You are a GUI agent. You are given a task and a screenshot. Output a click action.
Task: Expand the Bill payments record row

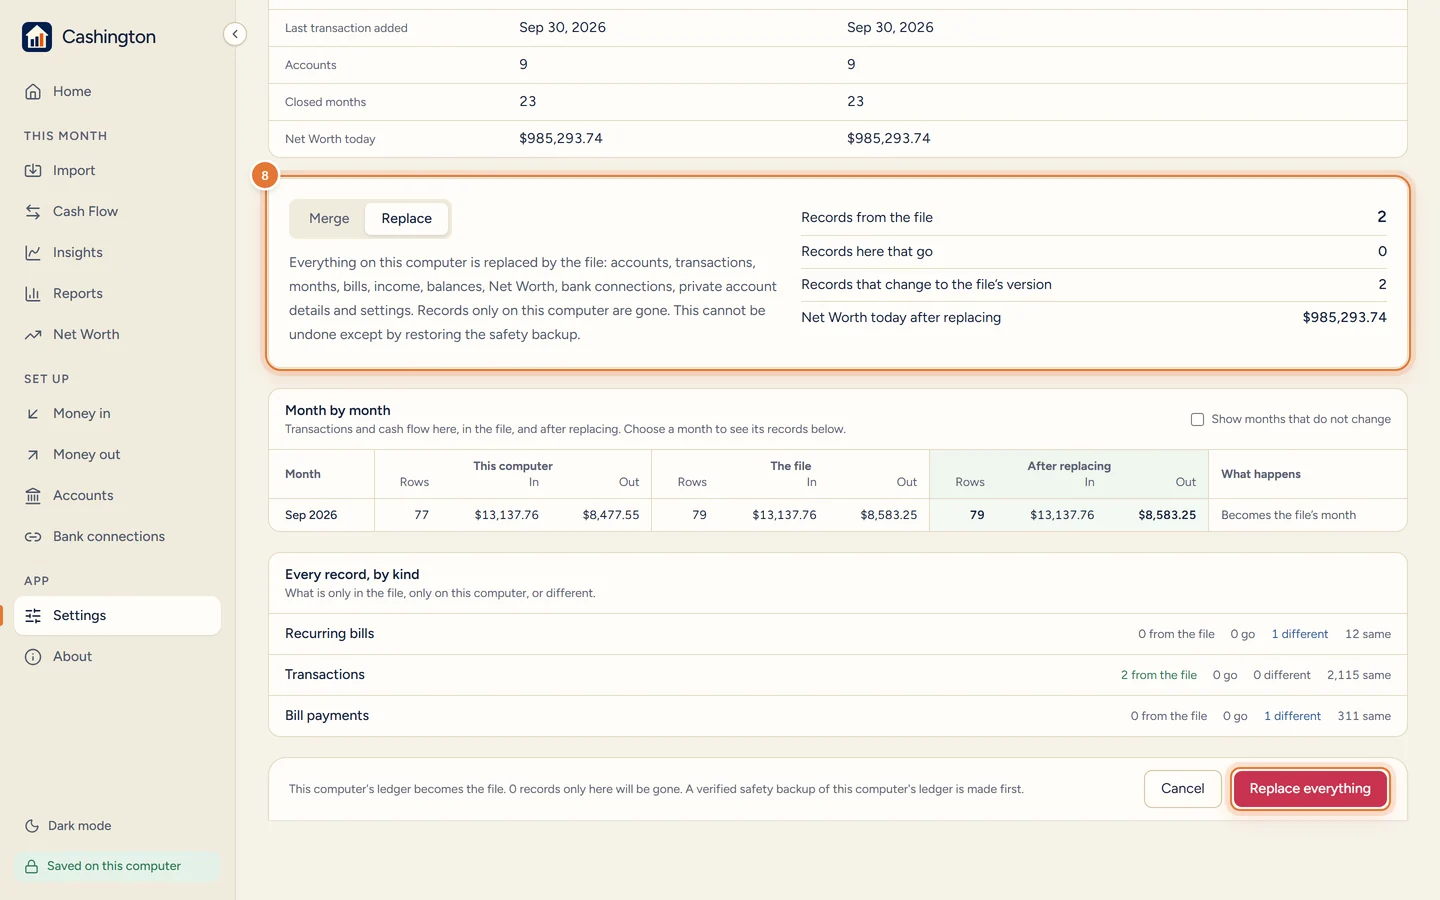tap(838, 716)
